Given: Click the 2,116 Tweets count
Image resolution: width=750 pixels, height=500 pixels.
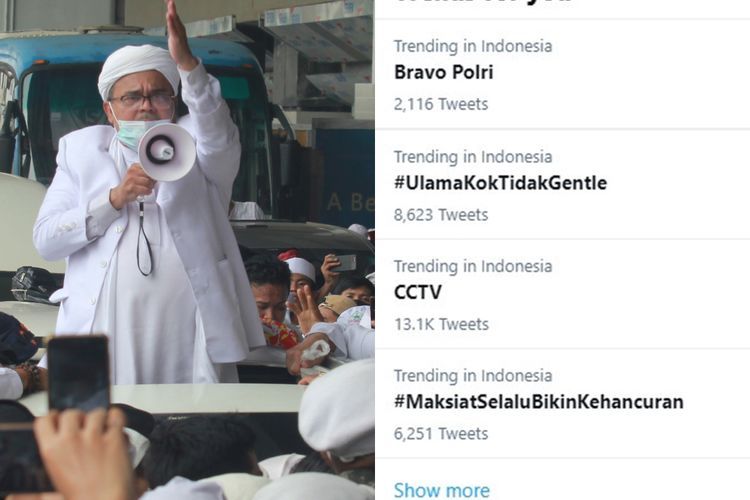Looking at the screenshot, I should (441, 104).
